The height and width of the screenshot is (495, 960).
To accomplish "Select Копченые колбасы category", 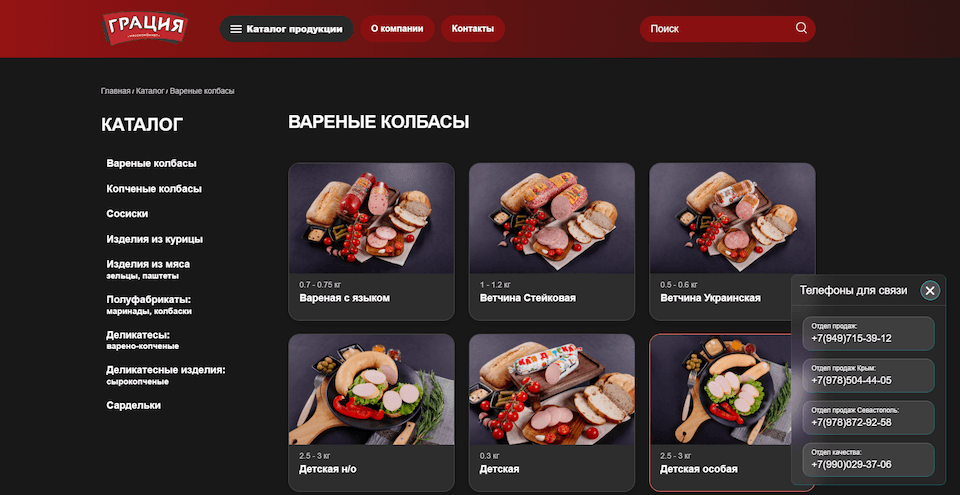I will pos(154,189).
